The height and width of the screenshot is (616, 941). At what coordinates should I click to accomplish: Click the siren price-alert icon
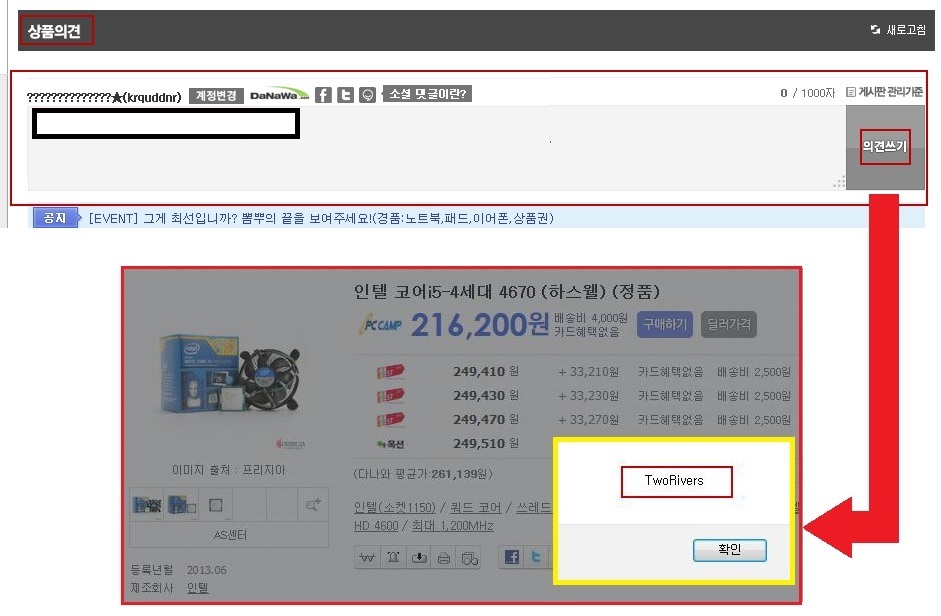(393, 558)
